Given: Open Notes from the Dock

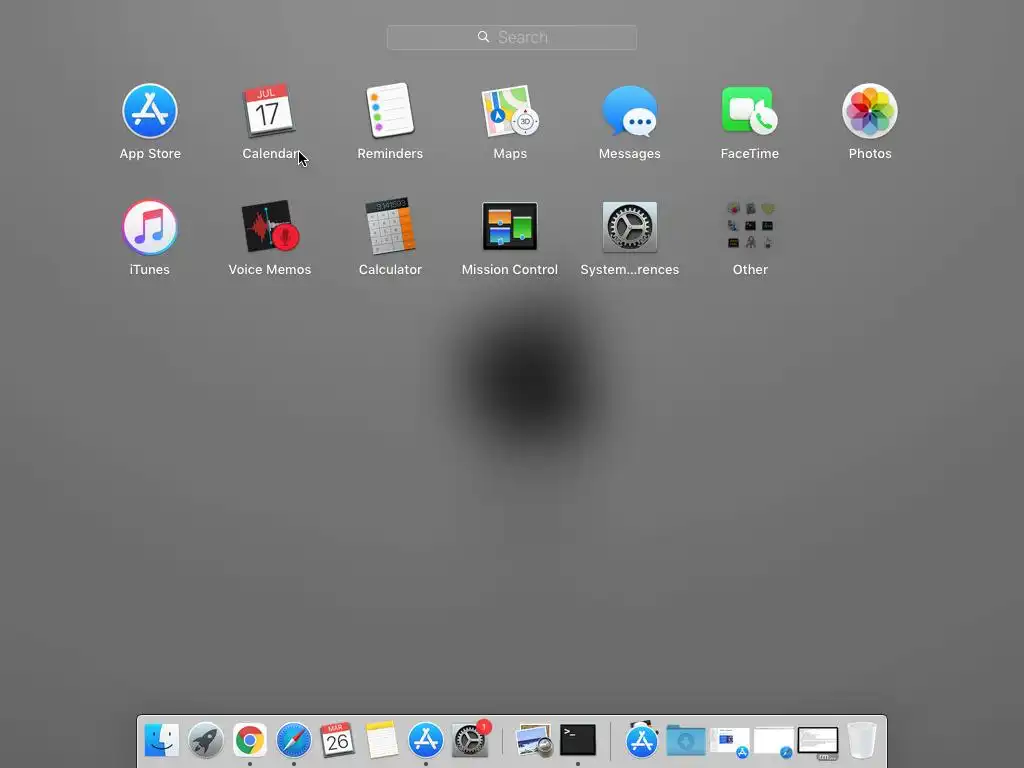Looking at the screenshot, I should click(x=381, y=740).
